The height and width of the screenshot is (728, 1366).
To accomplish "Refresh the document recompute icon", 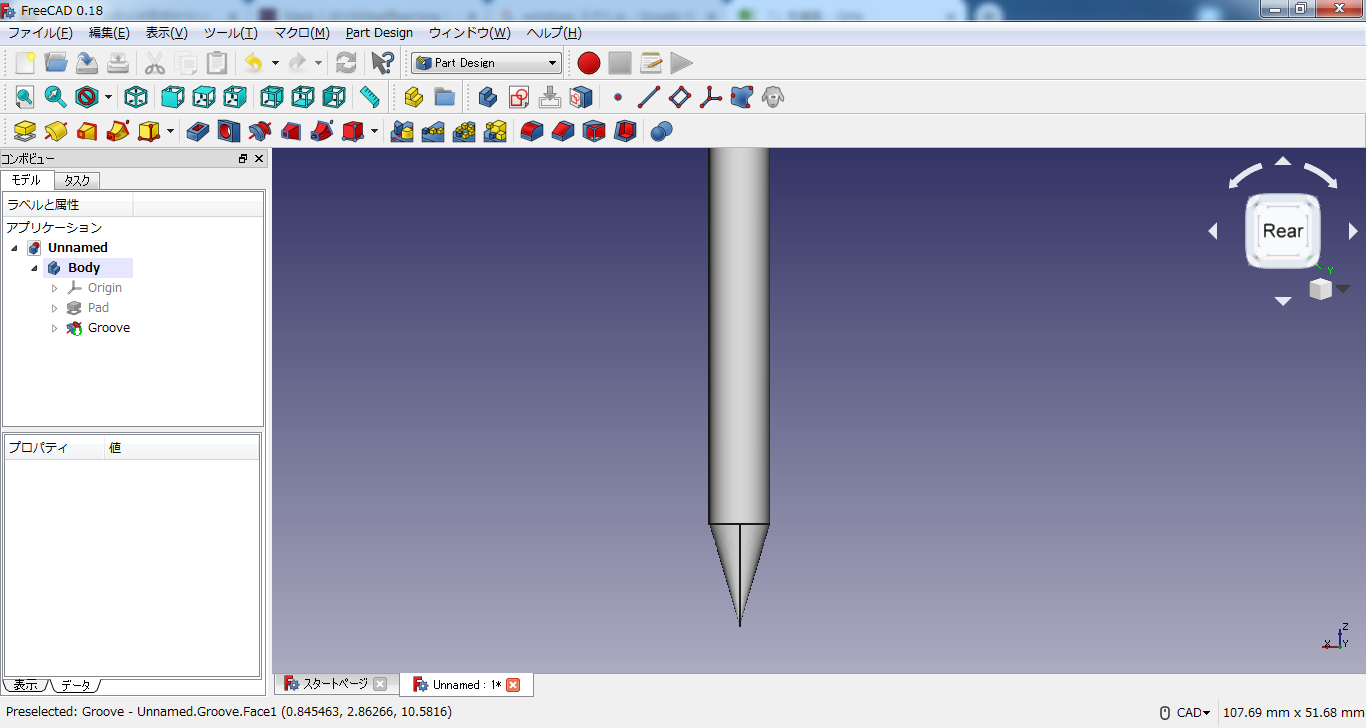I will click(346, 63).
